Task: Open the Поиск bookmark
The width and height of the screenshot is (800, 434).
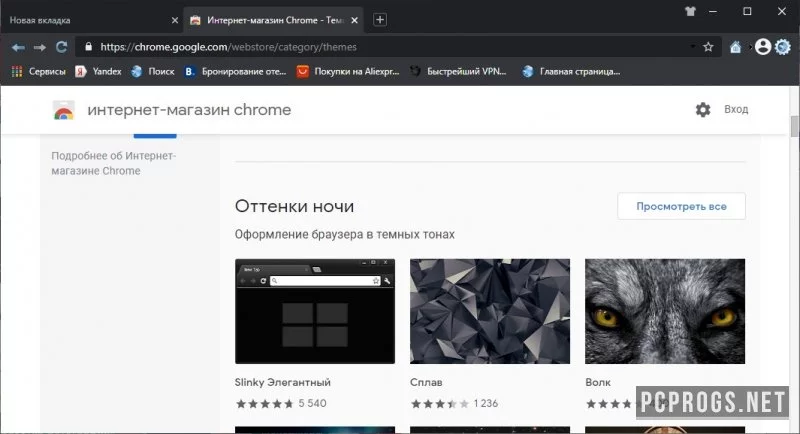Action: [x=153, y=71]
